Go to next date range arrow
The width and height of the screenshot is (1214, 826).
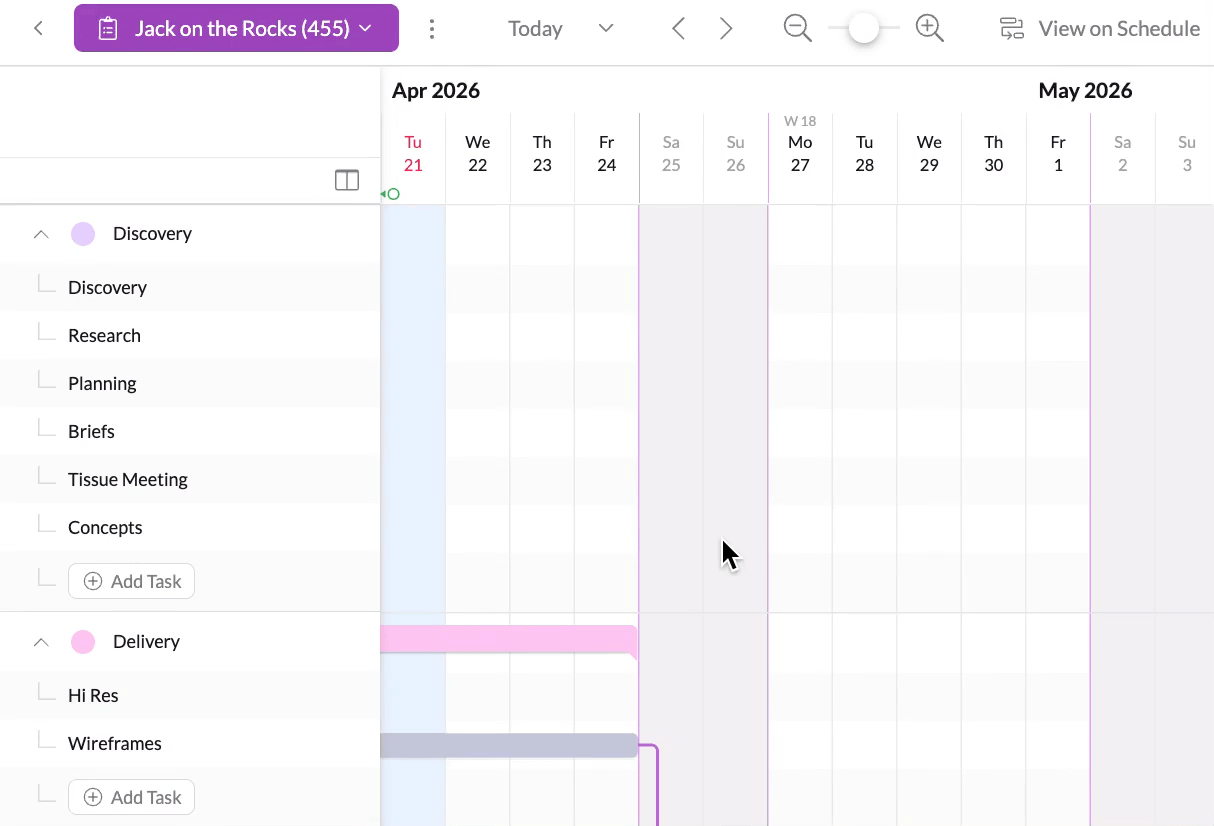coord(727,29)
